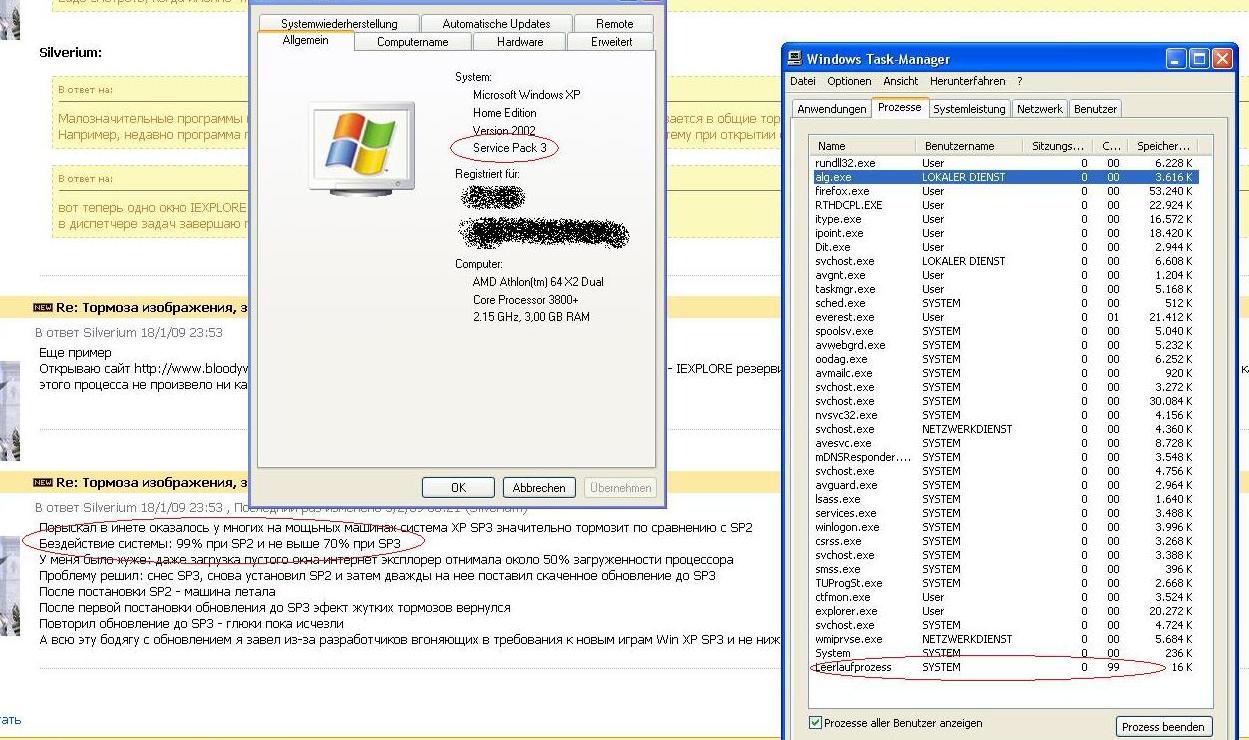
Task: Open the Optionen menu
Action: (x=849, y=81)
